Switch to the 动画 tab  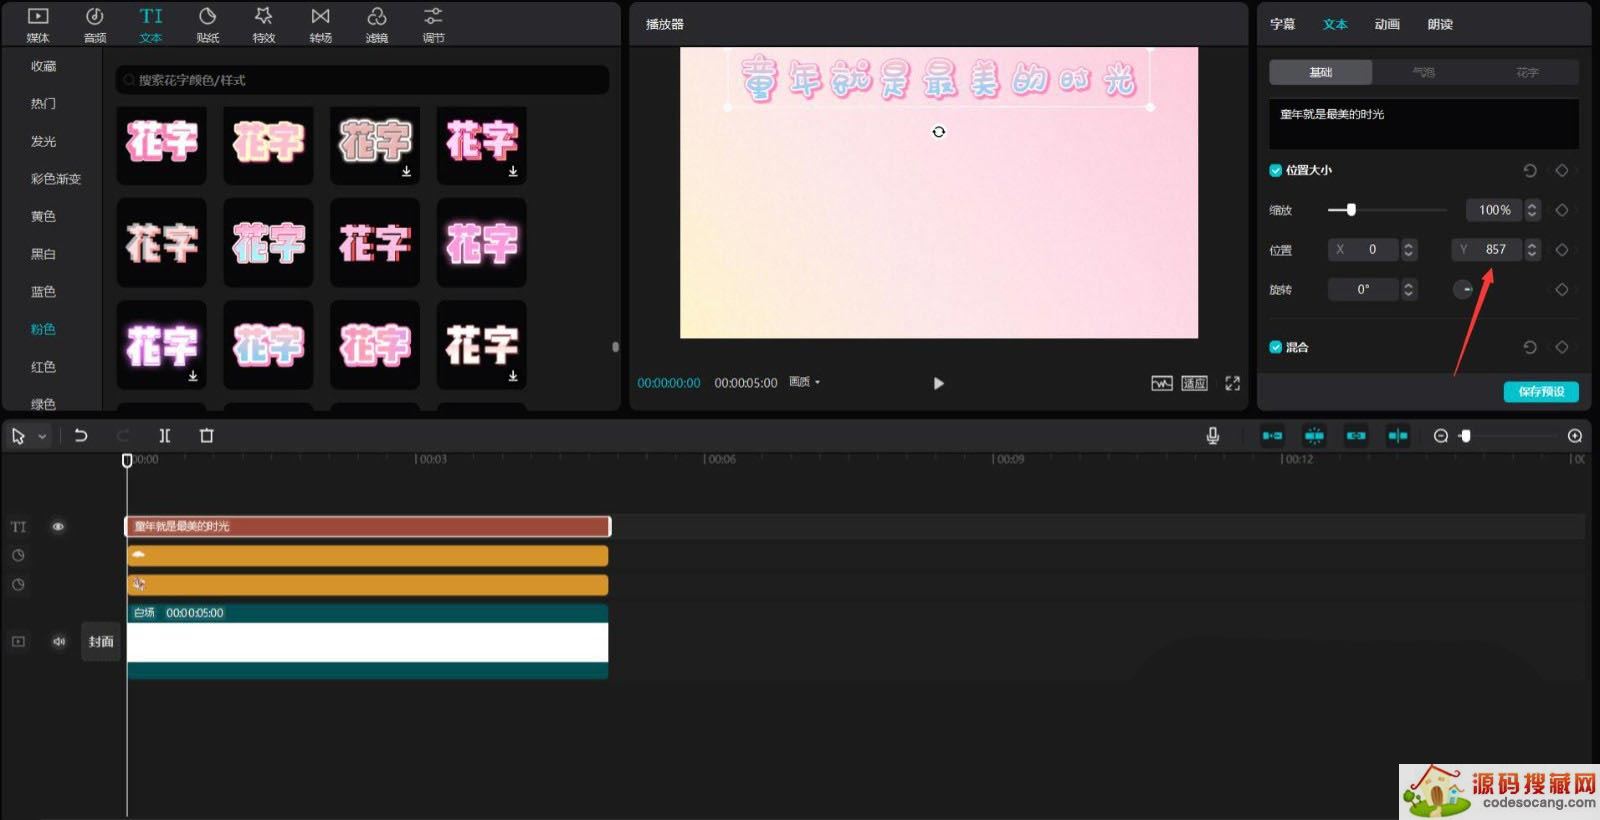(x=1387, y=24)
